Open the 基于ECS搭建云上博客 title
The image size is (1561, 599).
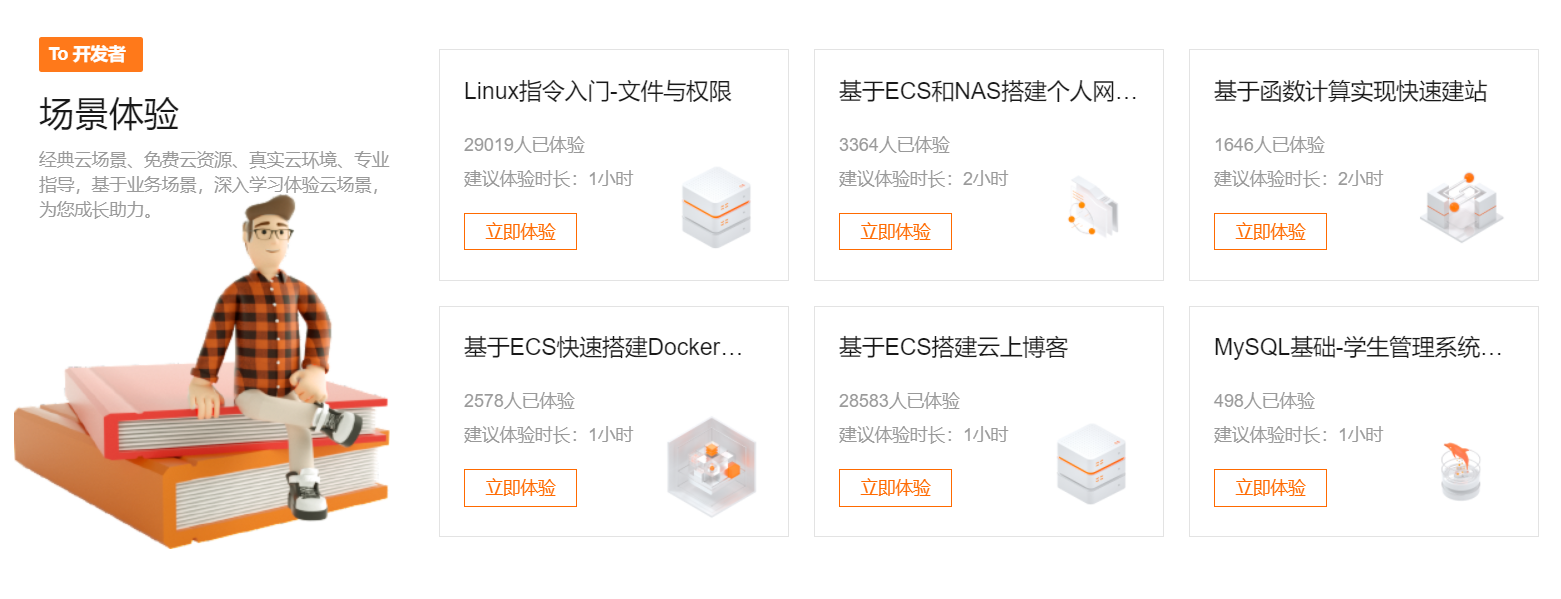pyautogui.click(x=953, y=348)
